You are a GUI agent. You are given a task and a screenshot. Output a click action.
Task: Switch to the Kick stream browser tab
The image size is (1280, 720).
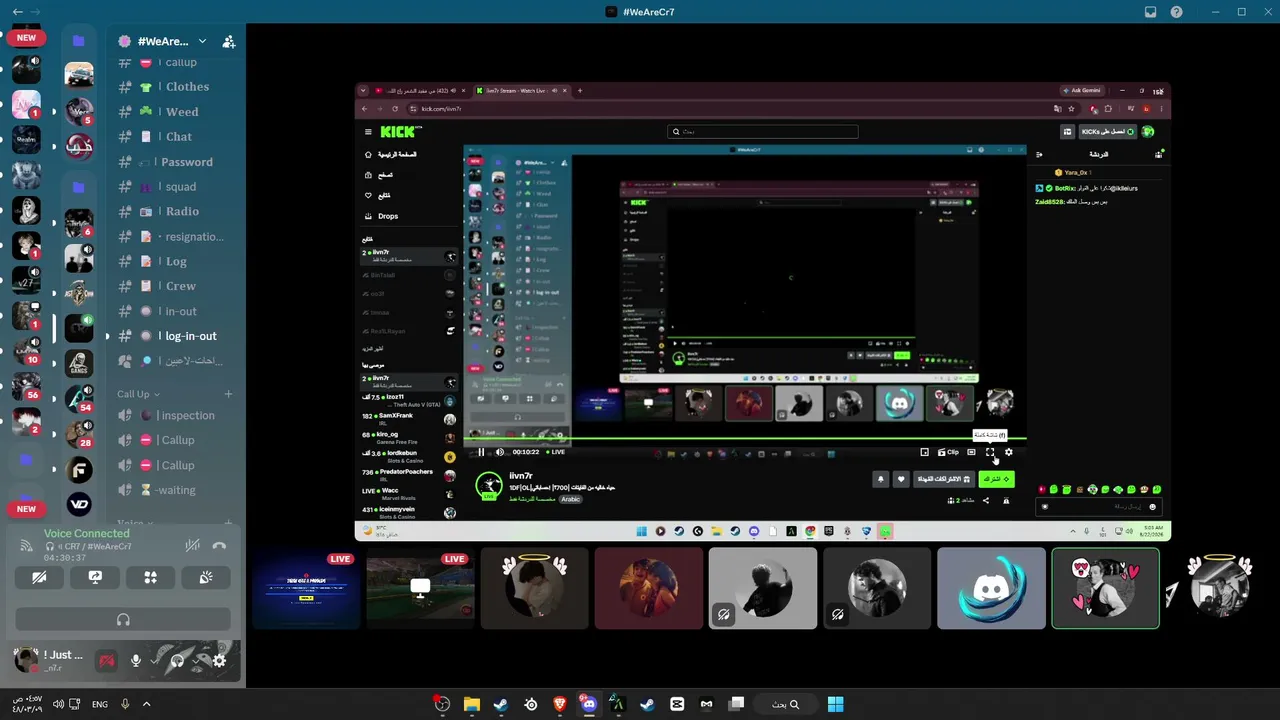(x=522, y=91)
